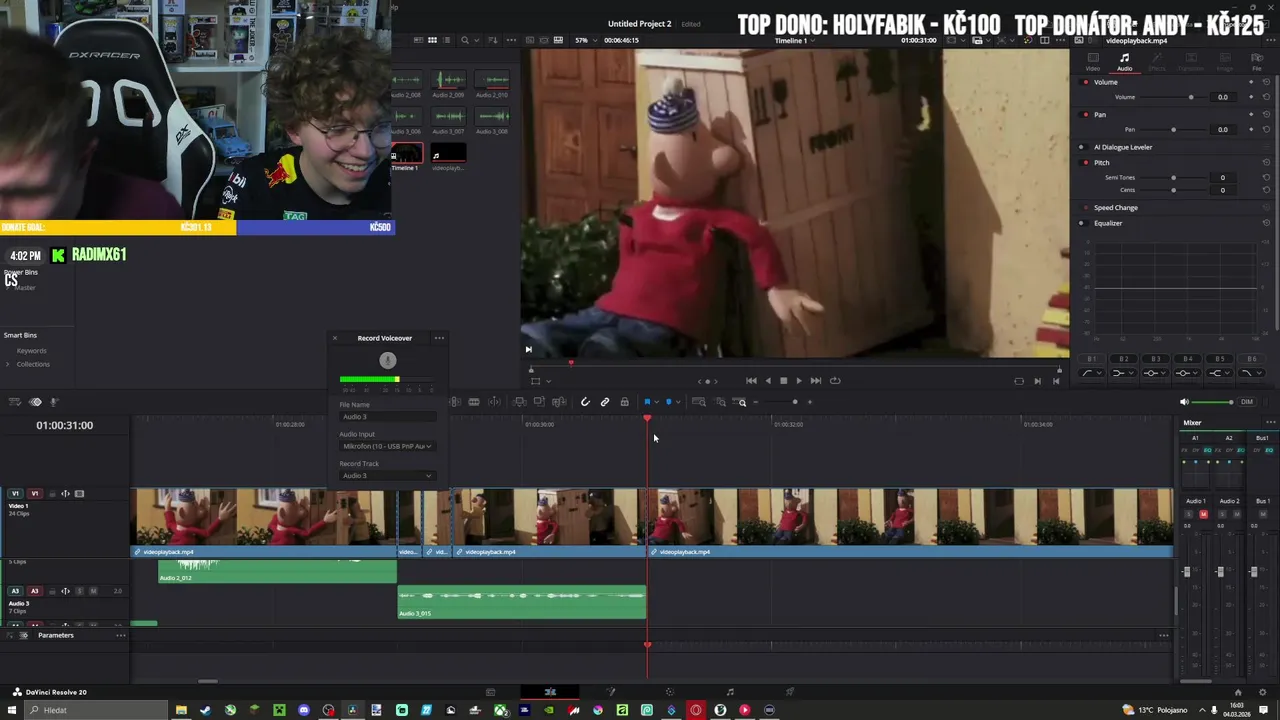Toggle linked selection chain icon
1280x720 pixels.
pyautogui.click(x=605, y=402)
